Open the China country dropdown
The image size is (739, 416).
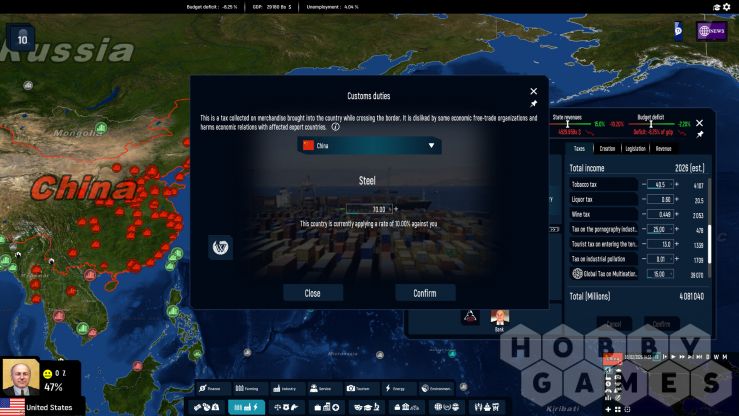[369, 146]
